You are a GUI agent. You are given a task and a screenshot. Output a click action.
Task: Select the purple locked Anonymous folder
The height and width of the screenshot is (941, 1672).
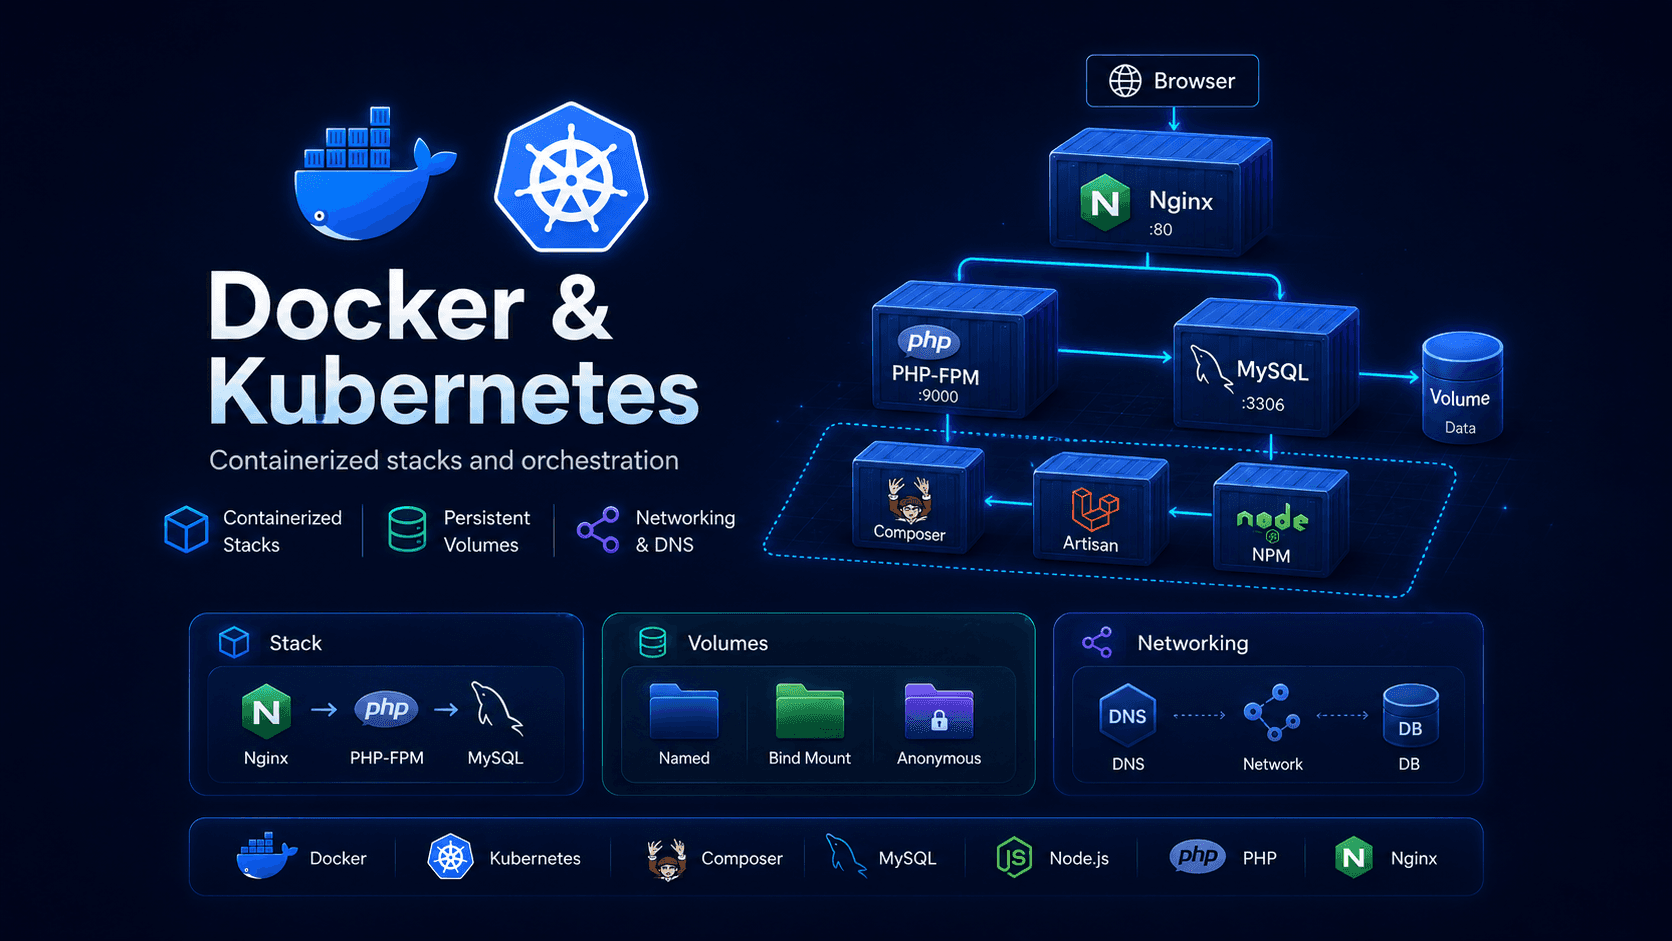pyautogui.click(x=939, y=710)
